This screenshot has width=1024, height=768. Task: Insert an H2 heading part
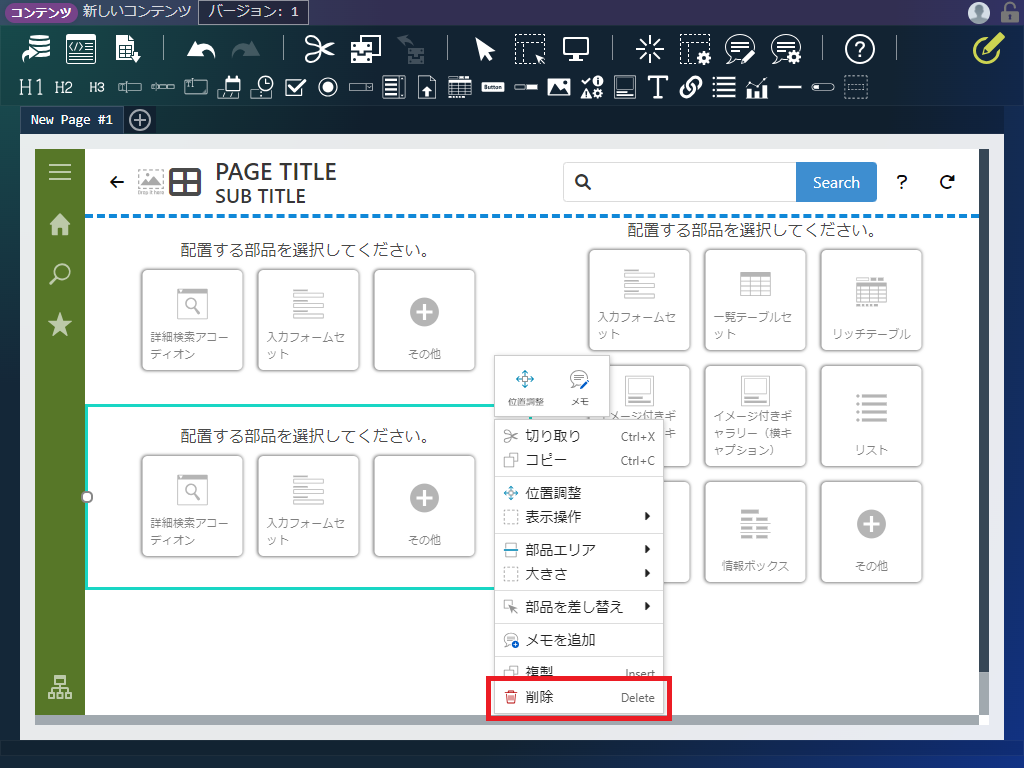pyautogui.click(x=63, y=87)
